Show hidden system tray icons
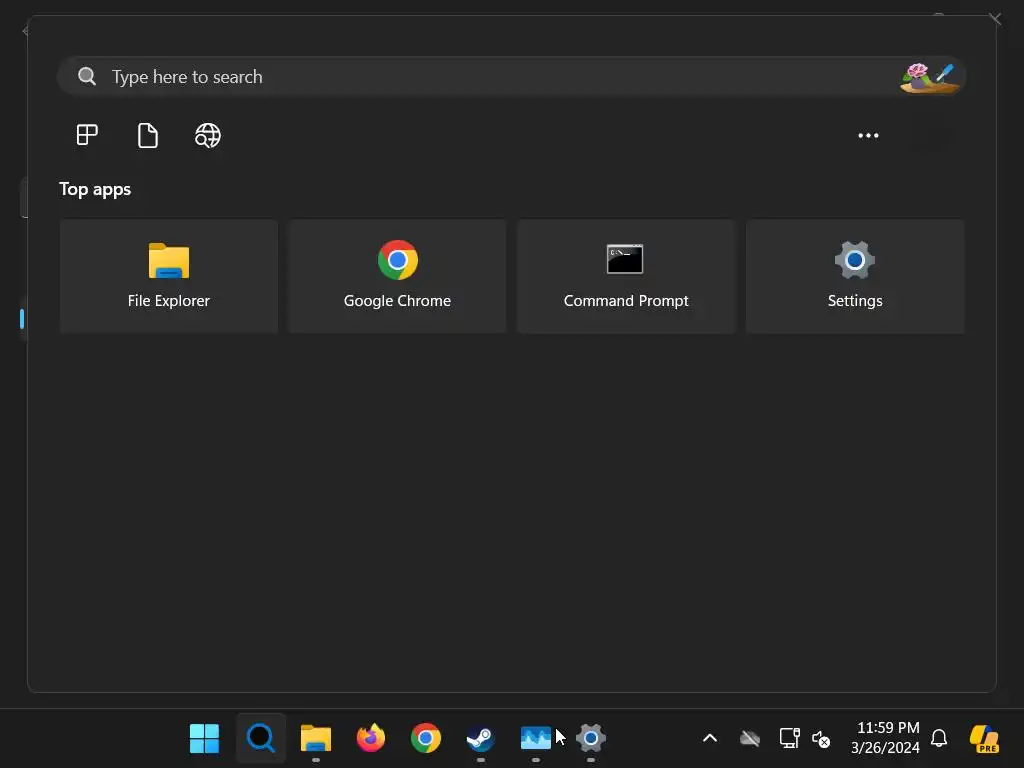This screenshot has width=1024, height=768. coord(710,739)
